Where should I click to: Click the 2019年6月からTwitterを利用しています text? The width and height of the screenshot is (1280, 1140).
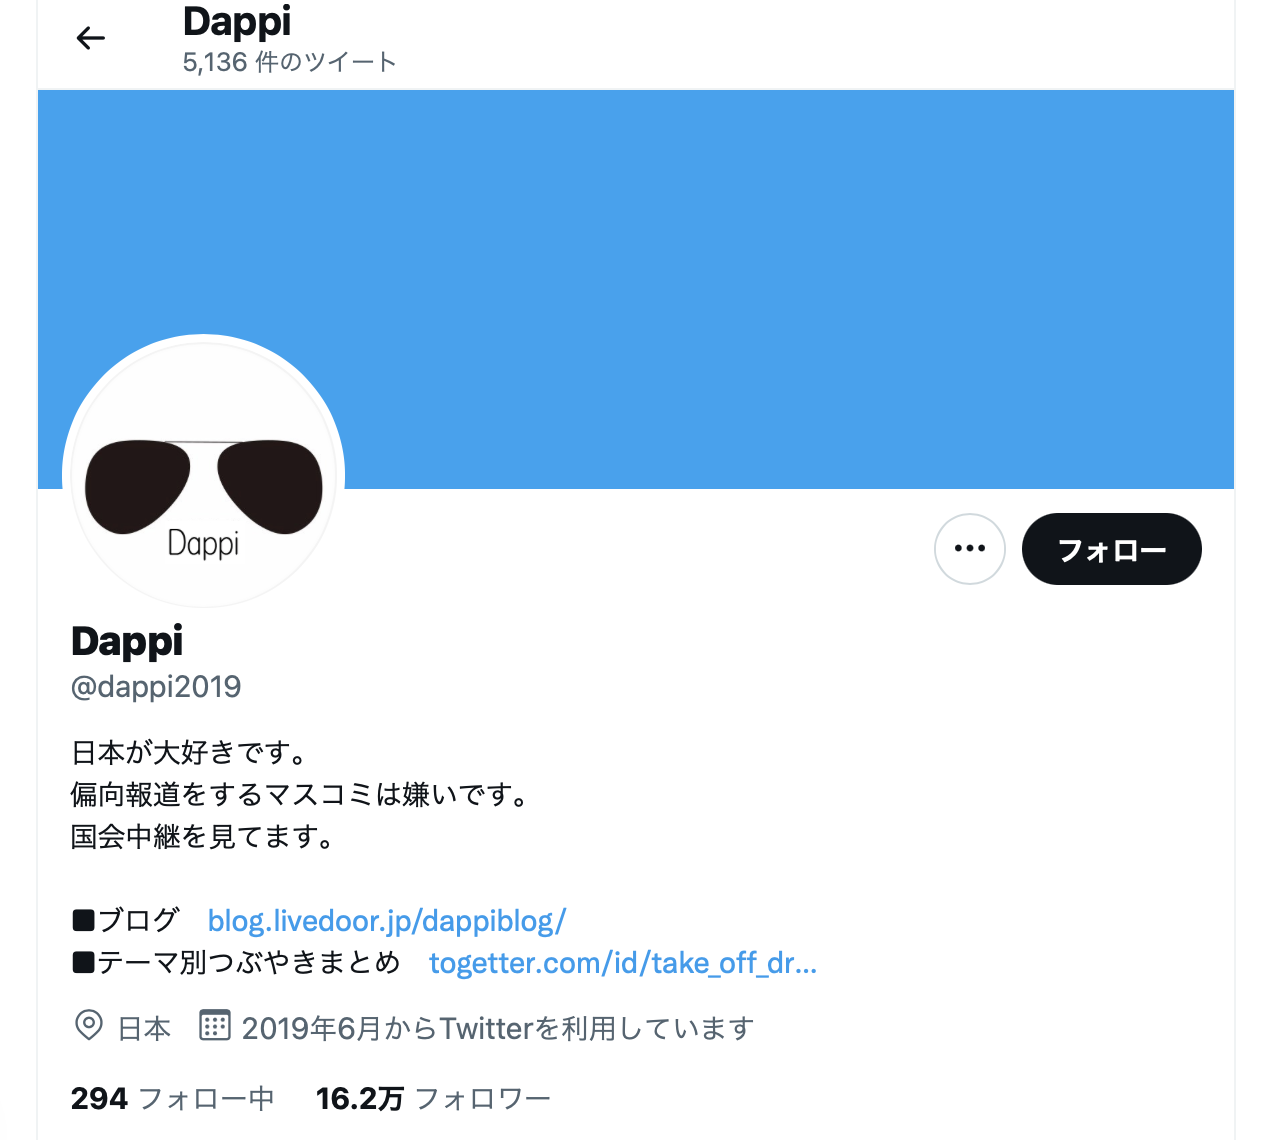coord(498,1028)
